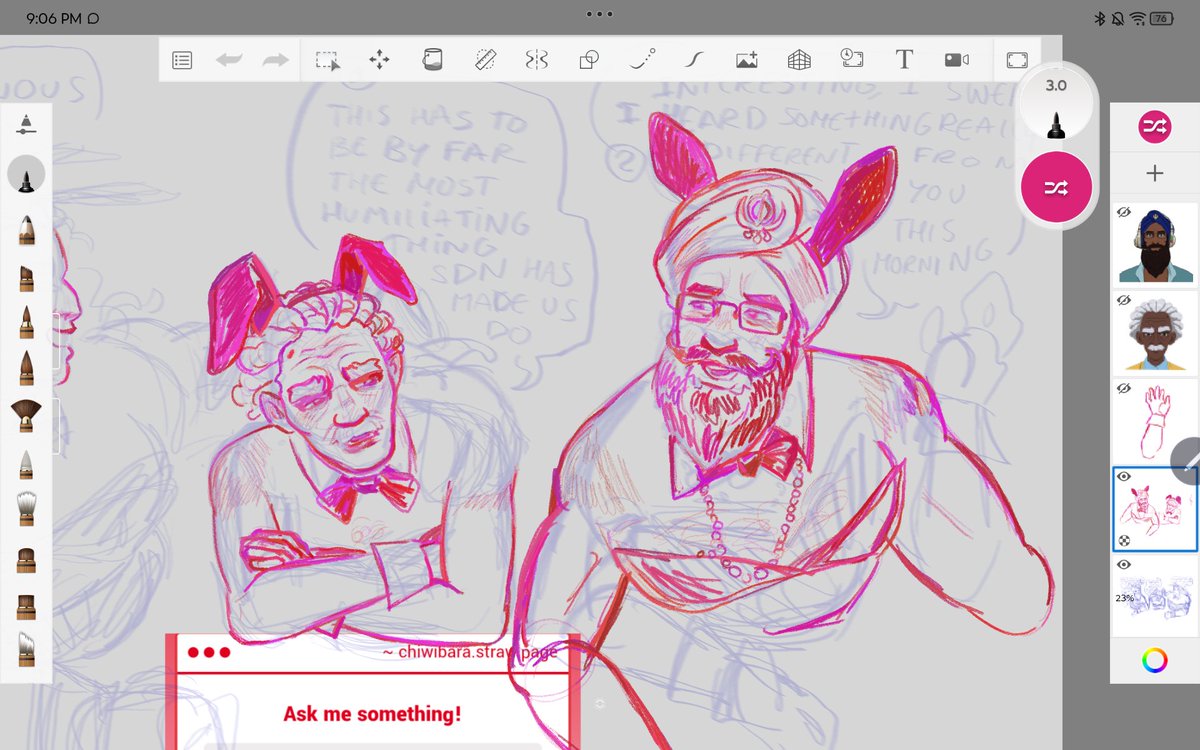Select the fan brush
This screenshot has width=1200, height=750.
[x=27, y=414]
